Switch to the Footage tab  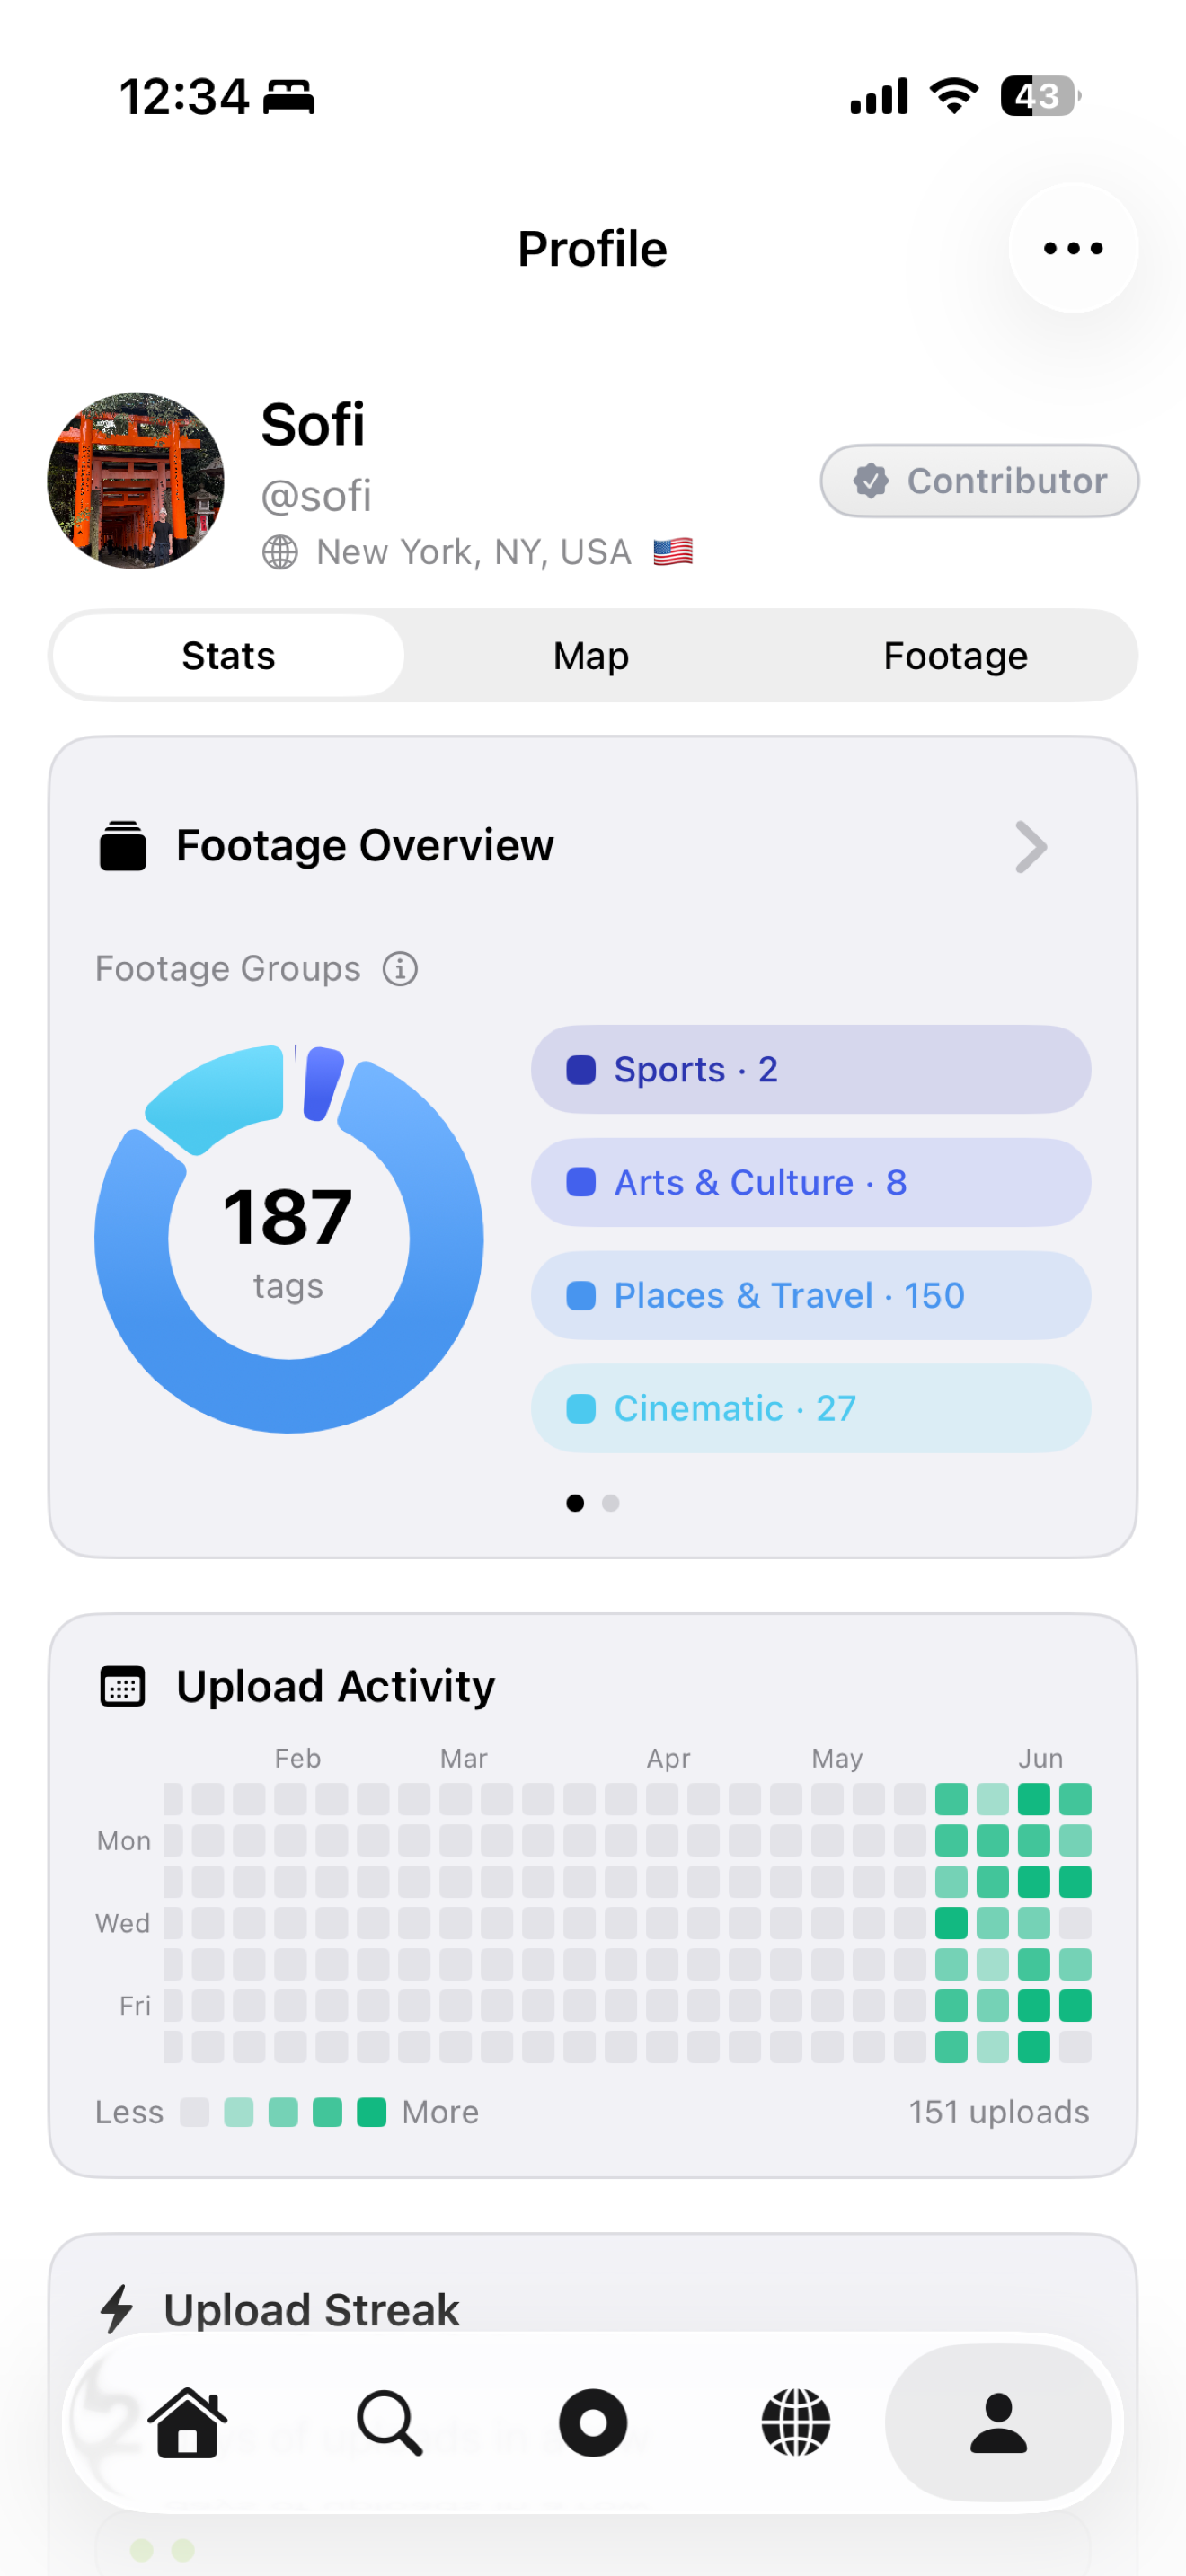[x=955, y=656]
